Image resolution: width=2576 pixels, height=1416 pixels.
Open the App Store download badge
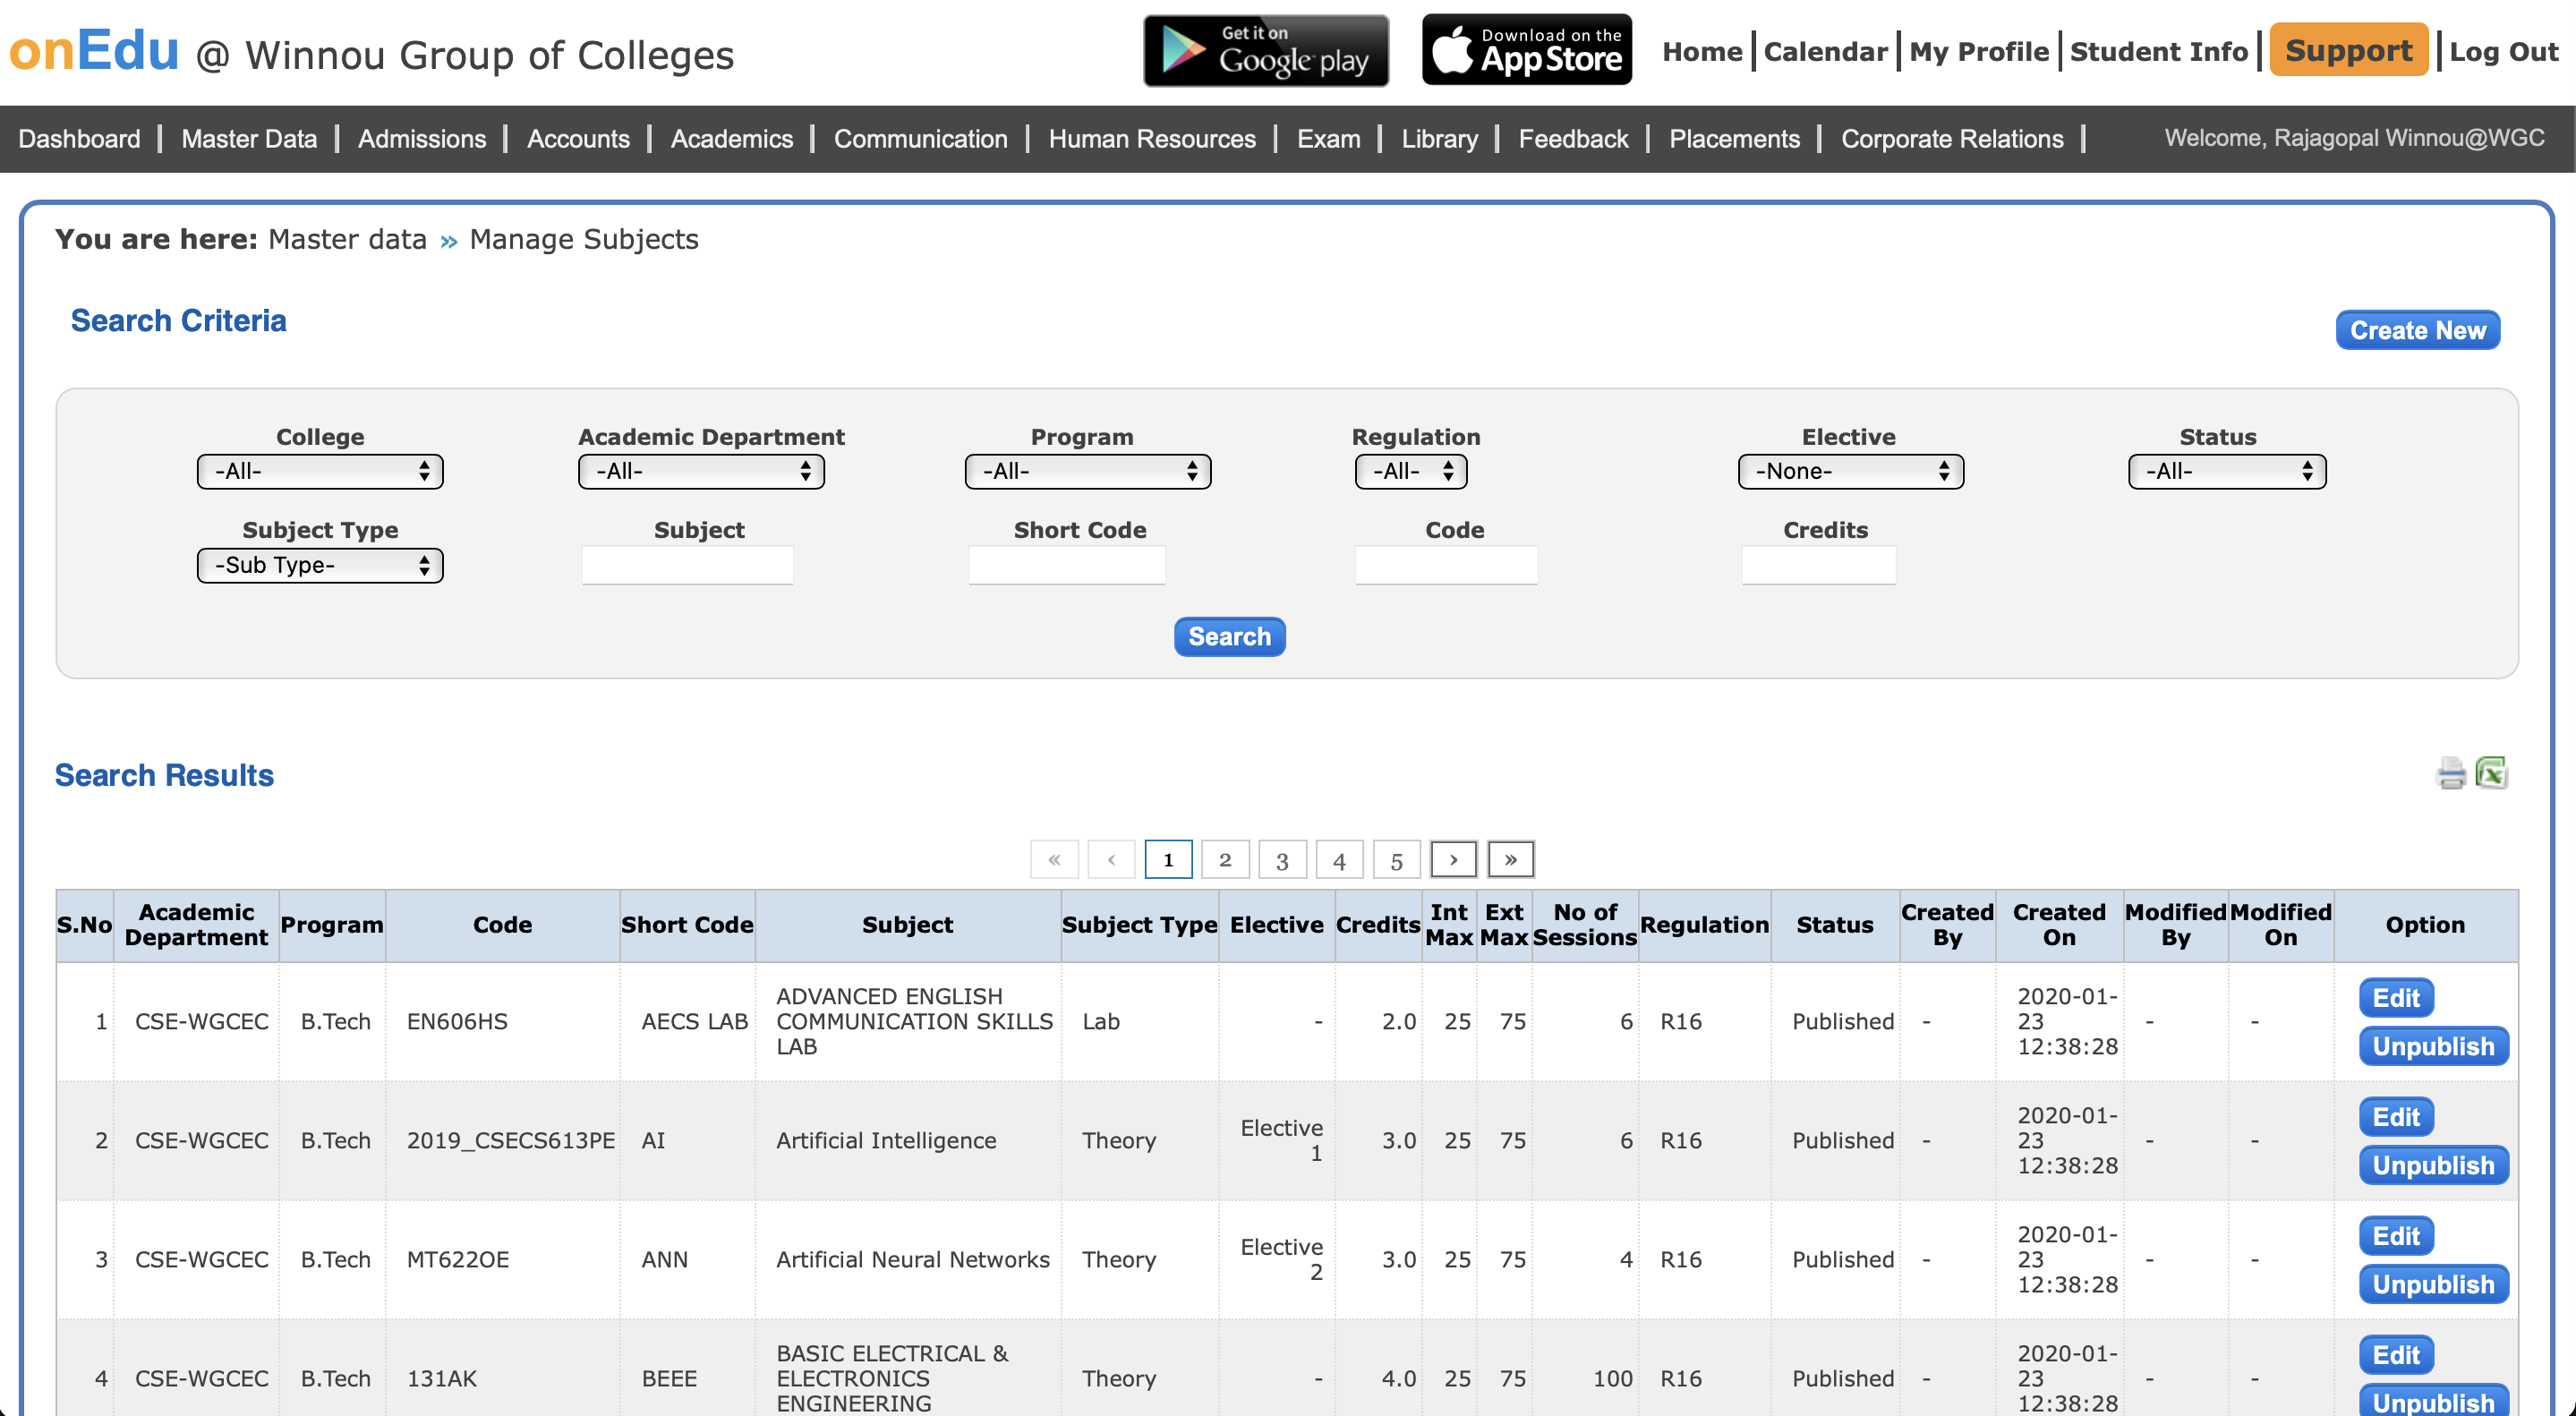coord(1526,51)
